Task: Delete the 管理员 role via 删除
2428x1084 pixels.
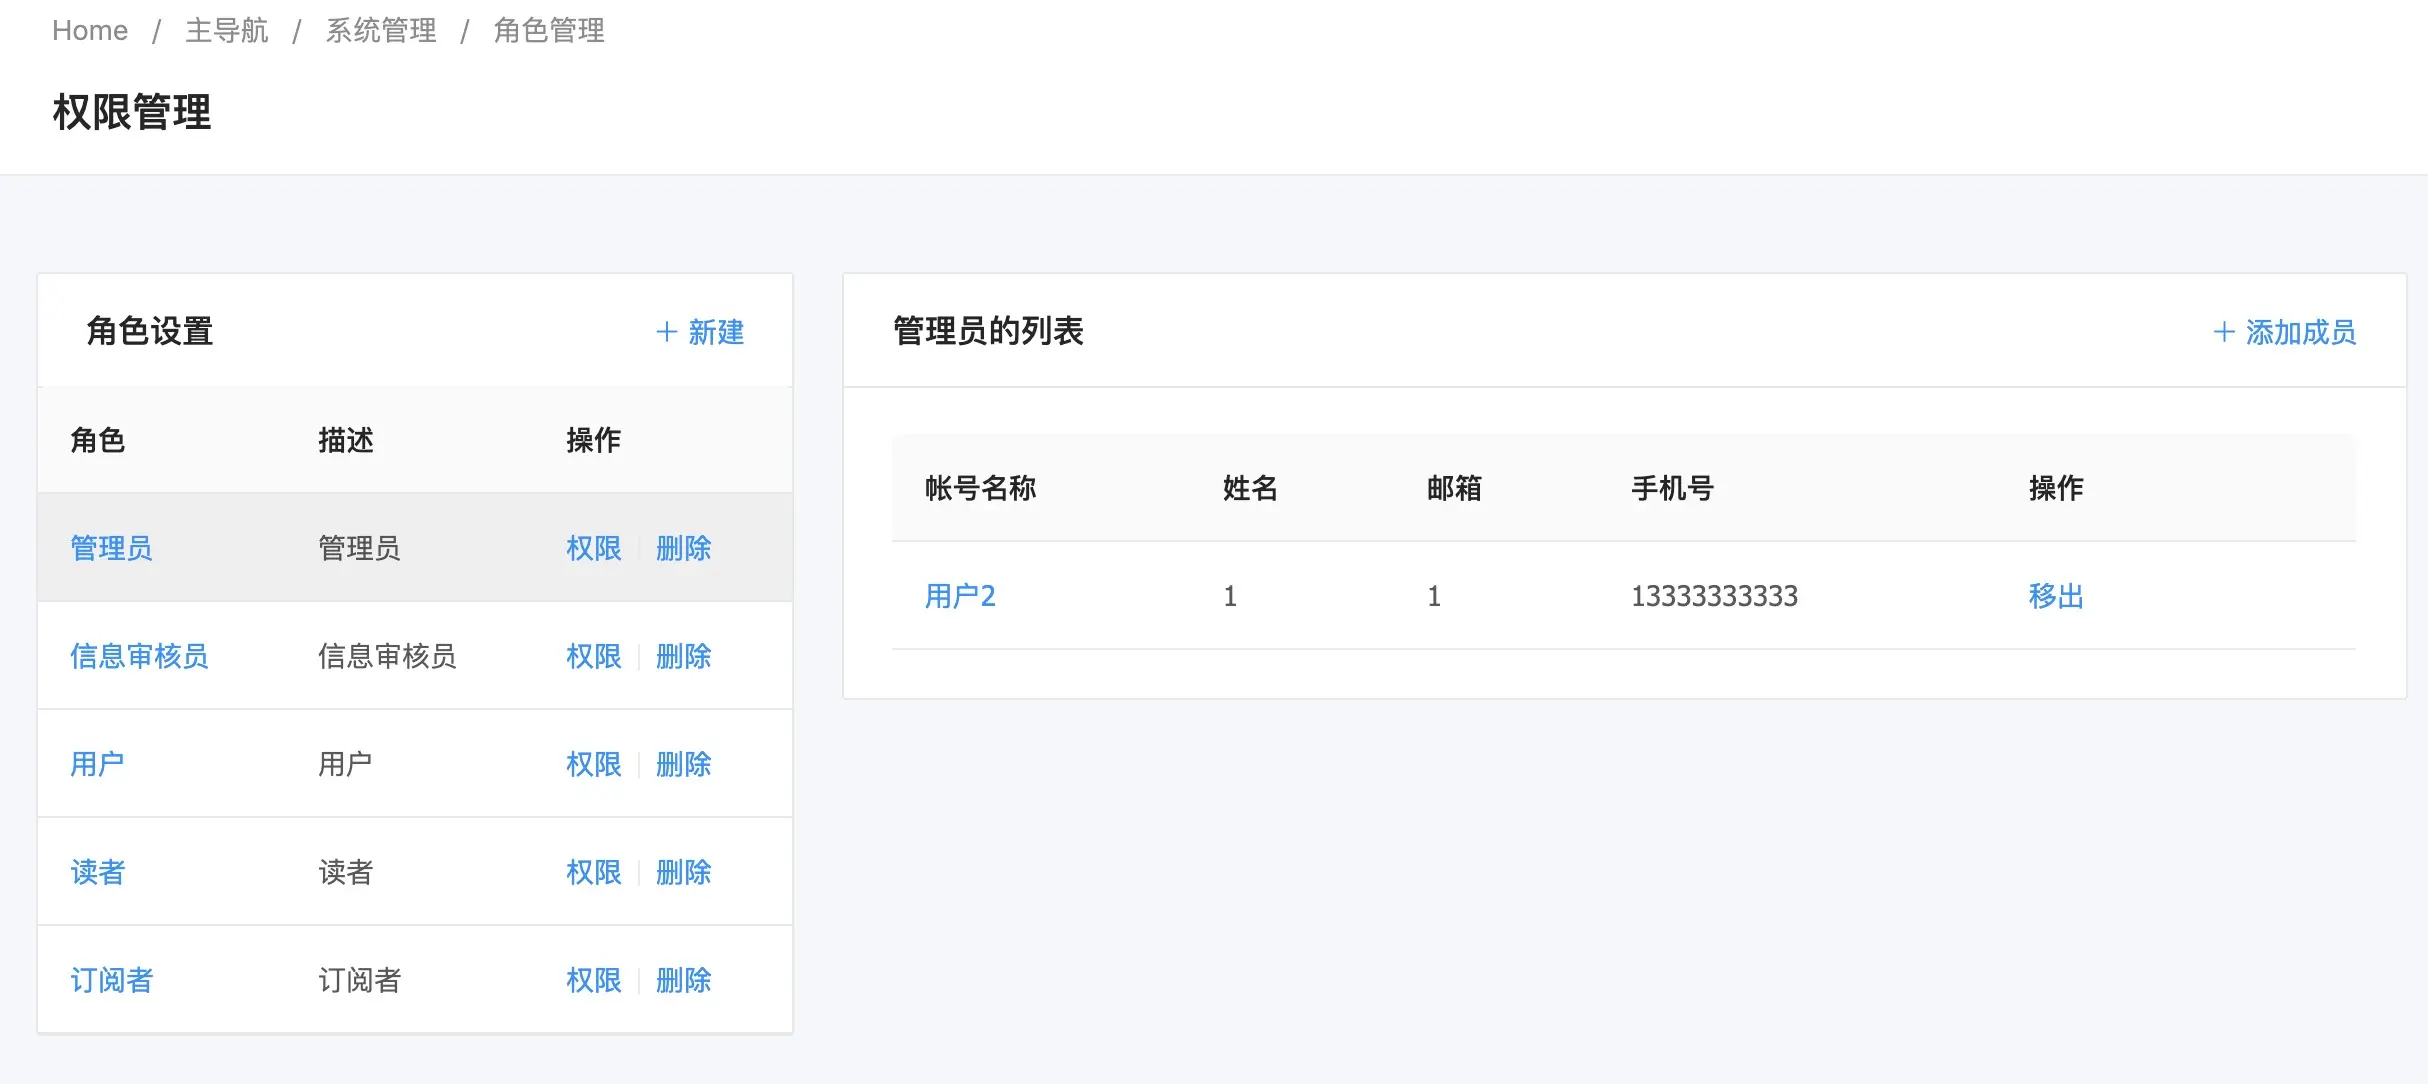Action: (x=683, y=548)
